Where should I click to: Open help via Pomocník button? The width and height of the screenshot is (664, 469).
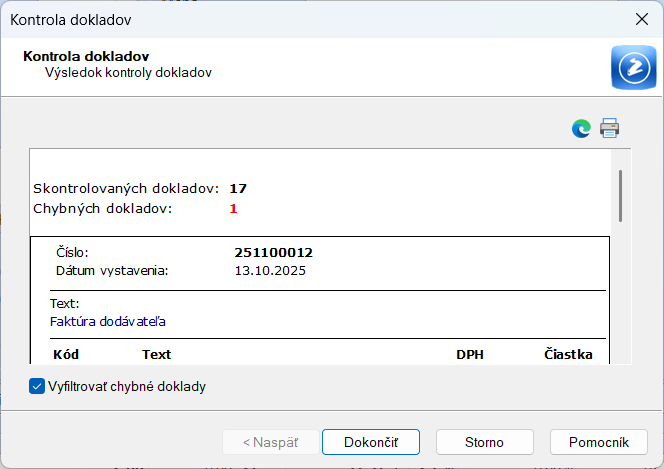pyautogui.click(x=598, y=442)
